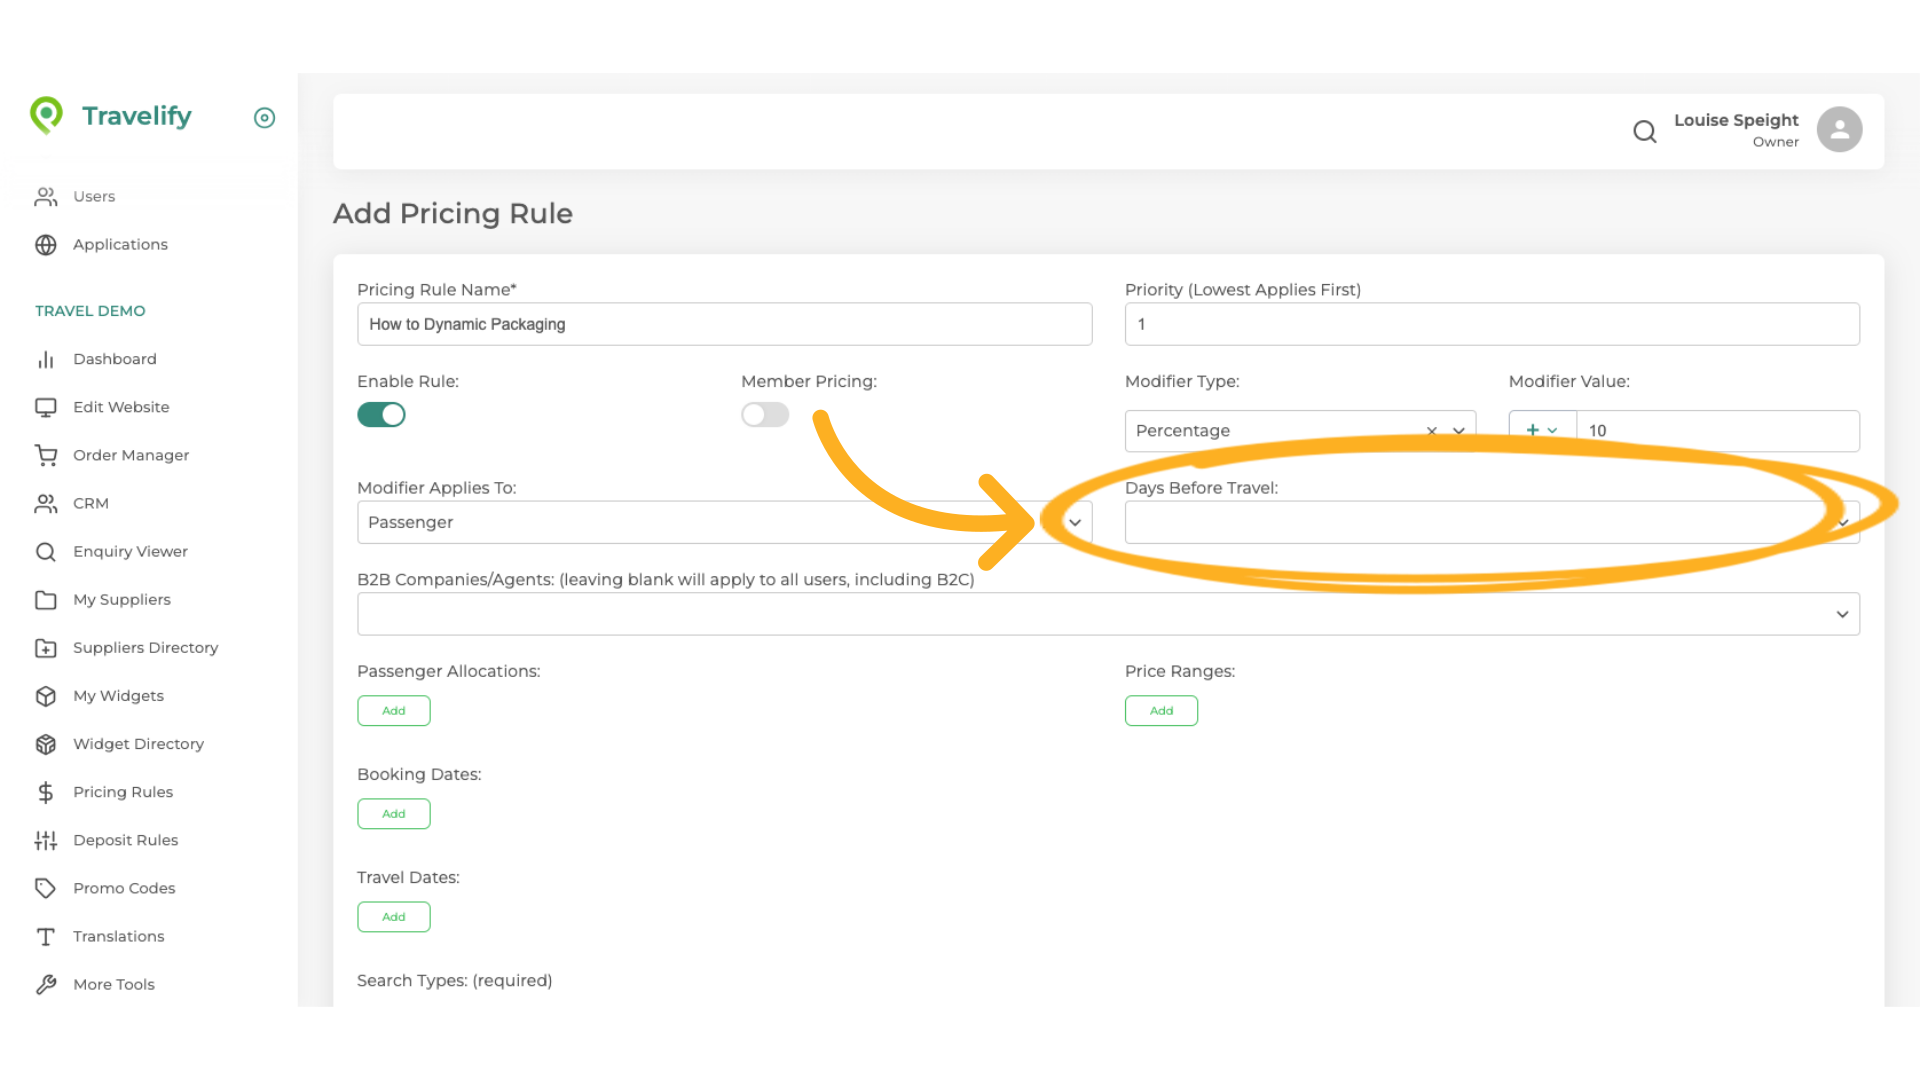Click the Deposit Rules sliders icon
Viewport: 1920px width, 1080px height.
click(x=46, y=840)
